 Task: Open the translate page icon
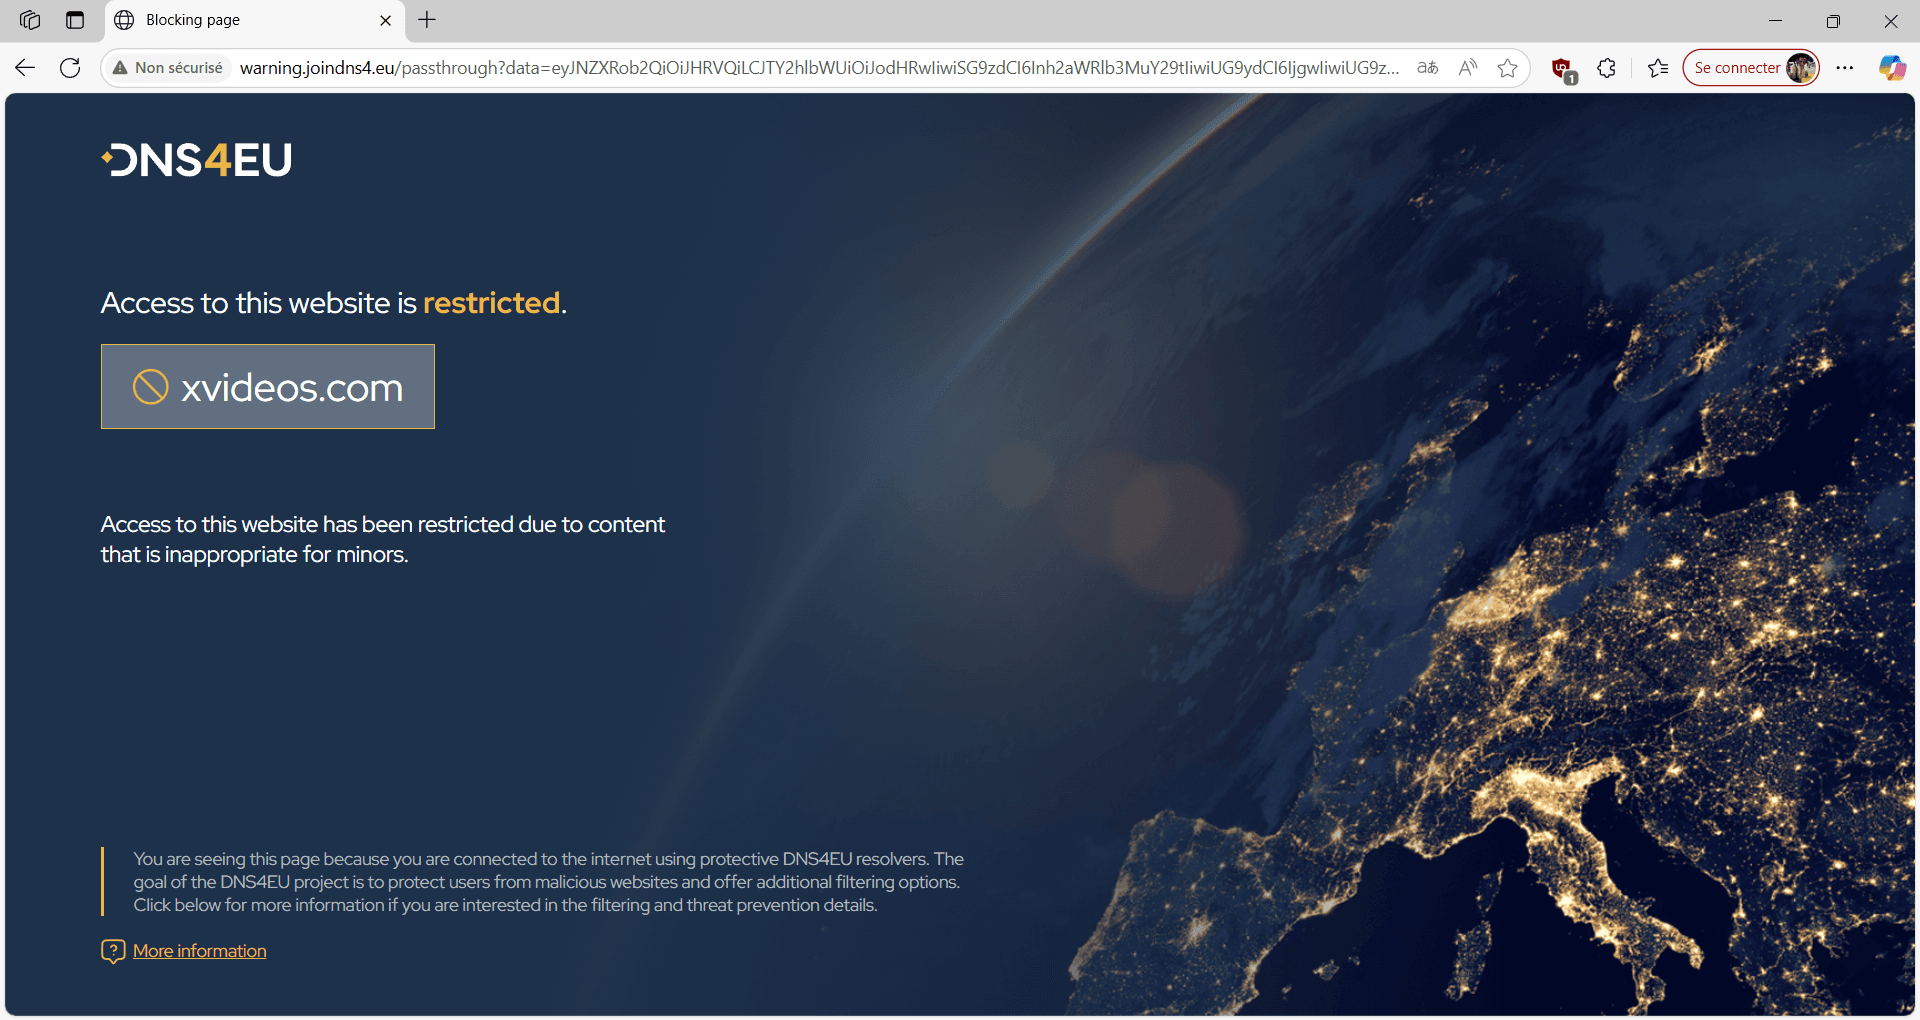point(1428,68)
